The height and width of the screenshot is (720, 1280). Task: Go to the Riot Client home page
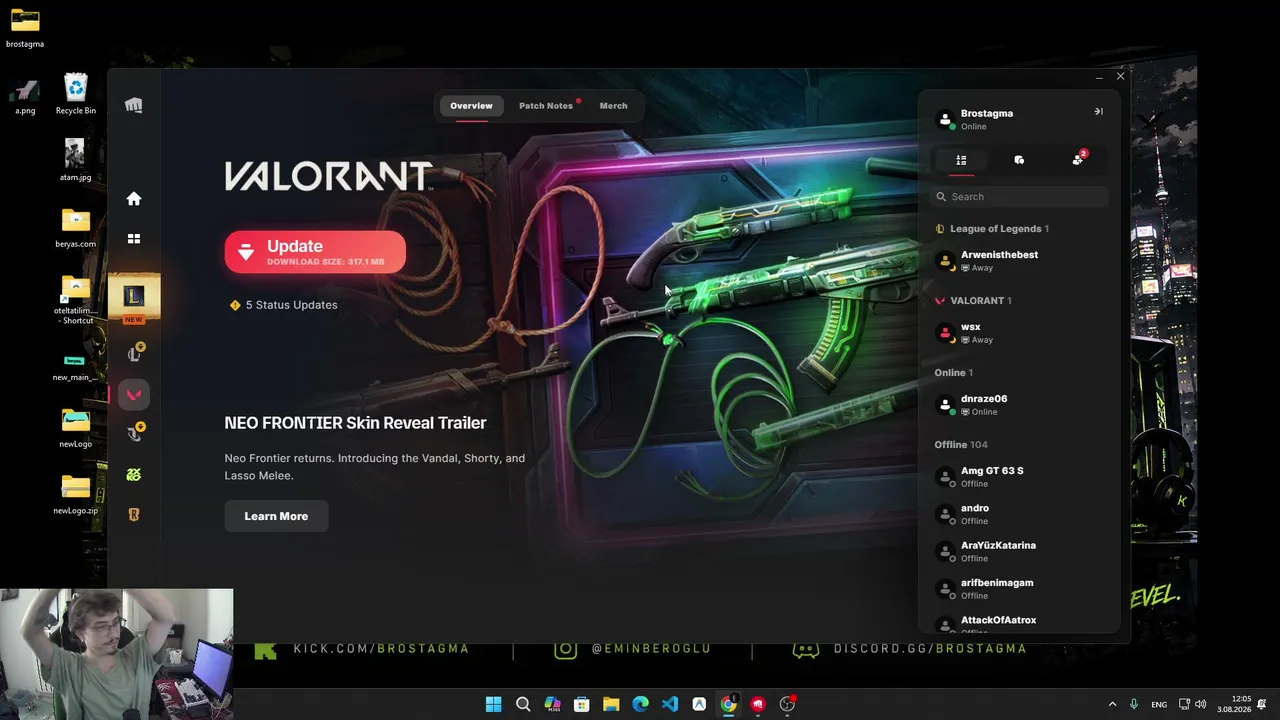tap(134, 199)
